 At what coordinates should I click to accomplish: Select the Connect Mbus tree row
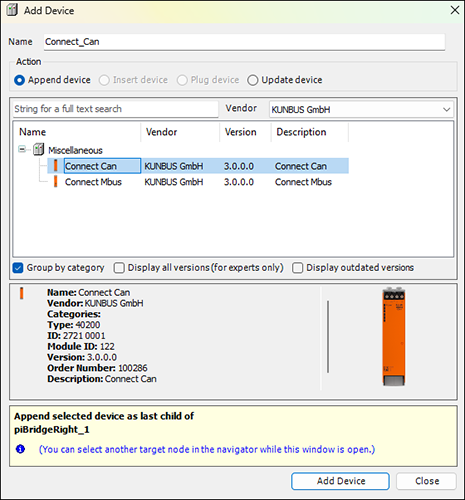click(198, 182)
